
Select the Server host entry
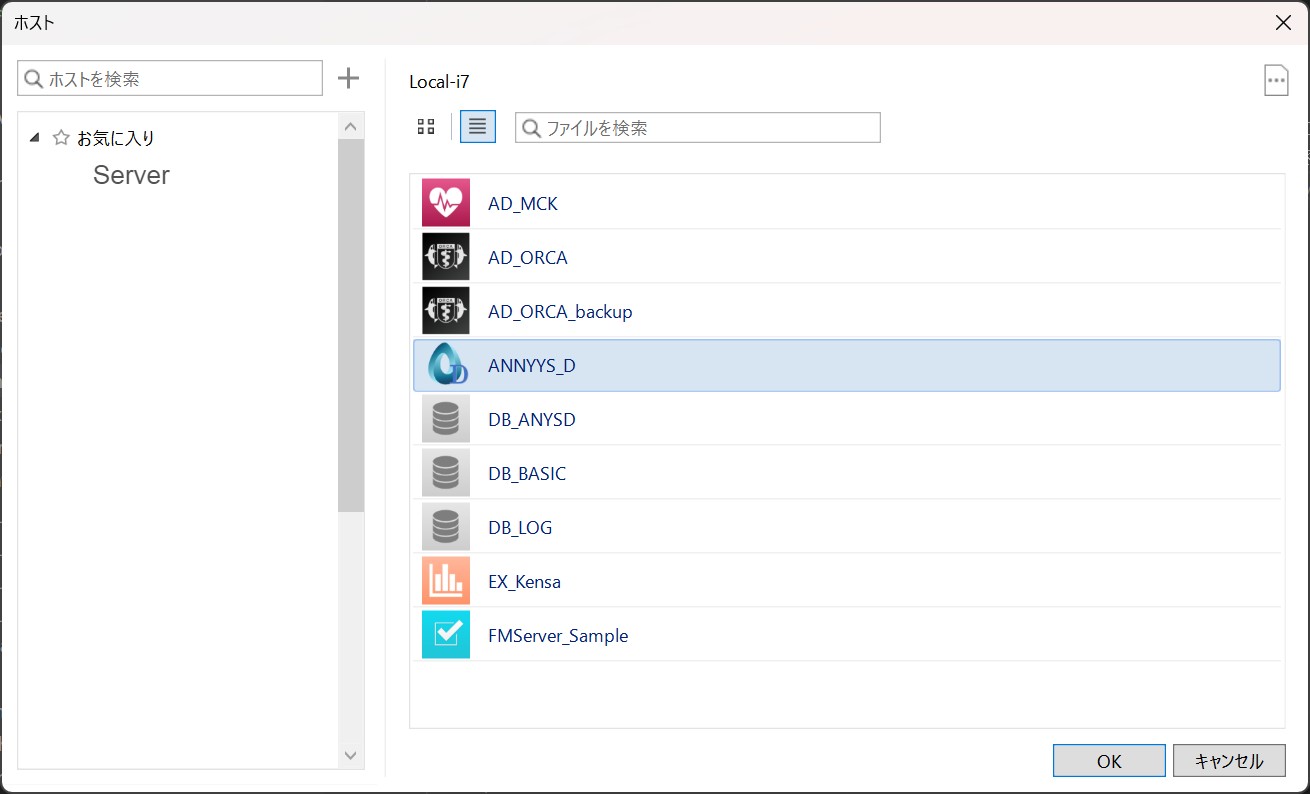click(131, 175)
